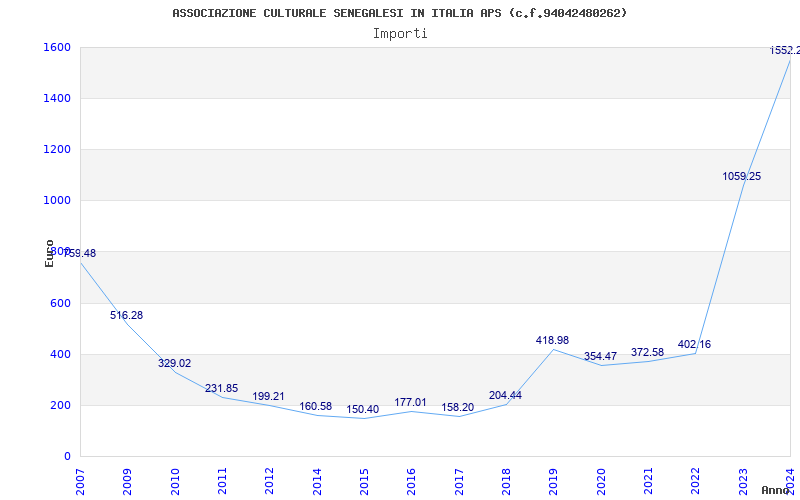Click the 2017 year axis label
Image resolution: width=800 pixels, height=500 pixels.
(459, 482)
